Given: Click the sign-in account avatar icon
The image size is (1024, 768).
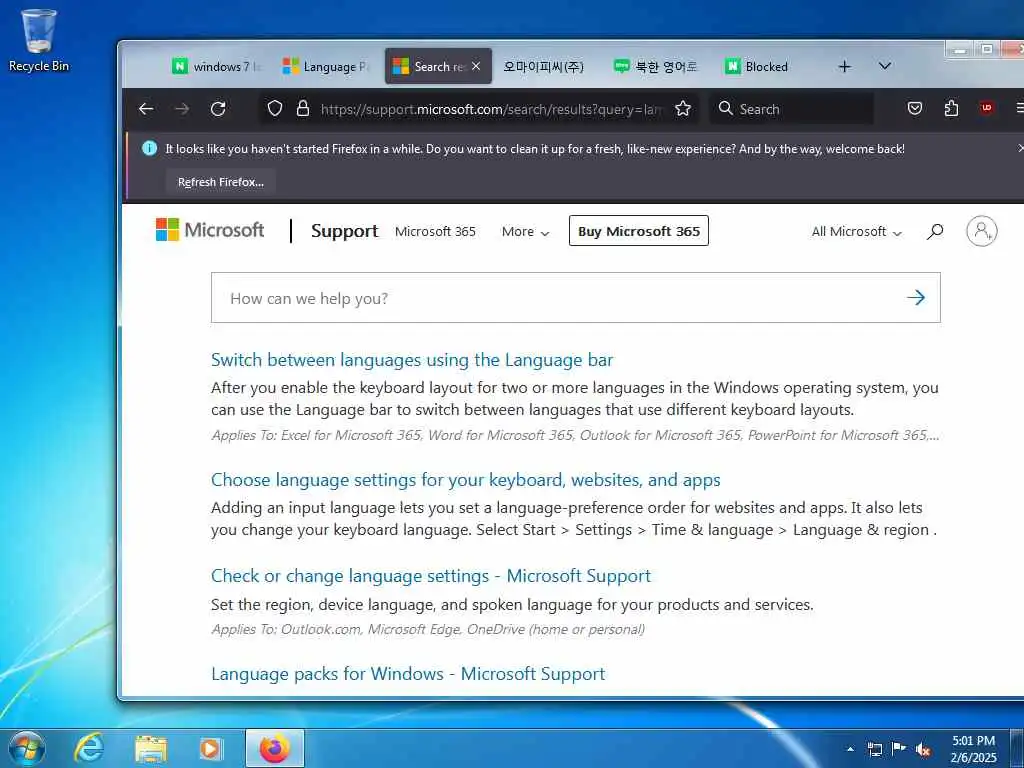Looking at the screenshot, I should pos(982,231).
